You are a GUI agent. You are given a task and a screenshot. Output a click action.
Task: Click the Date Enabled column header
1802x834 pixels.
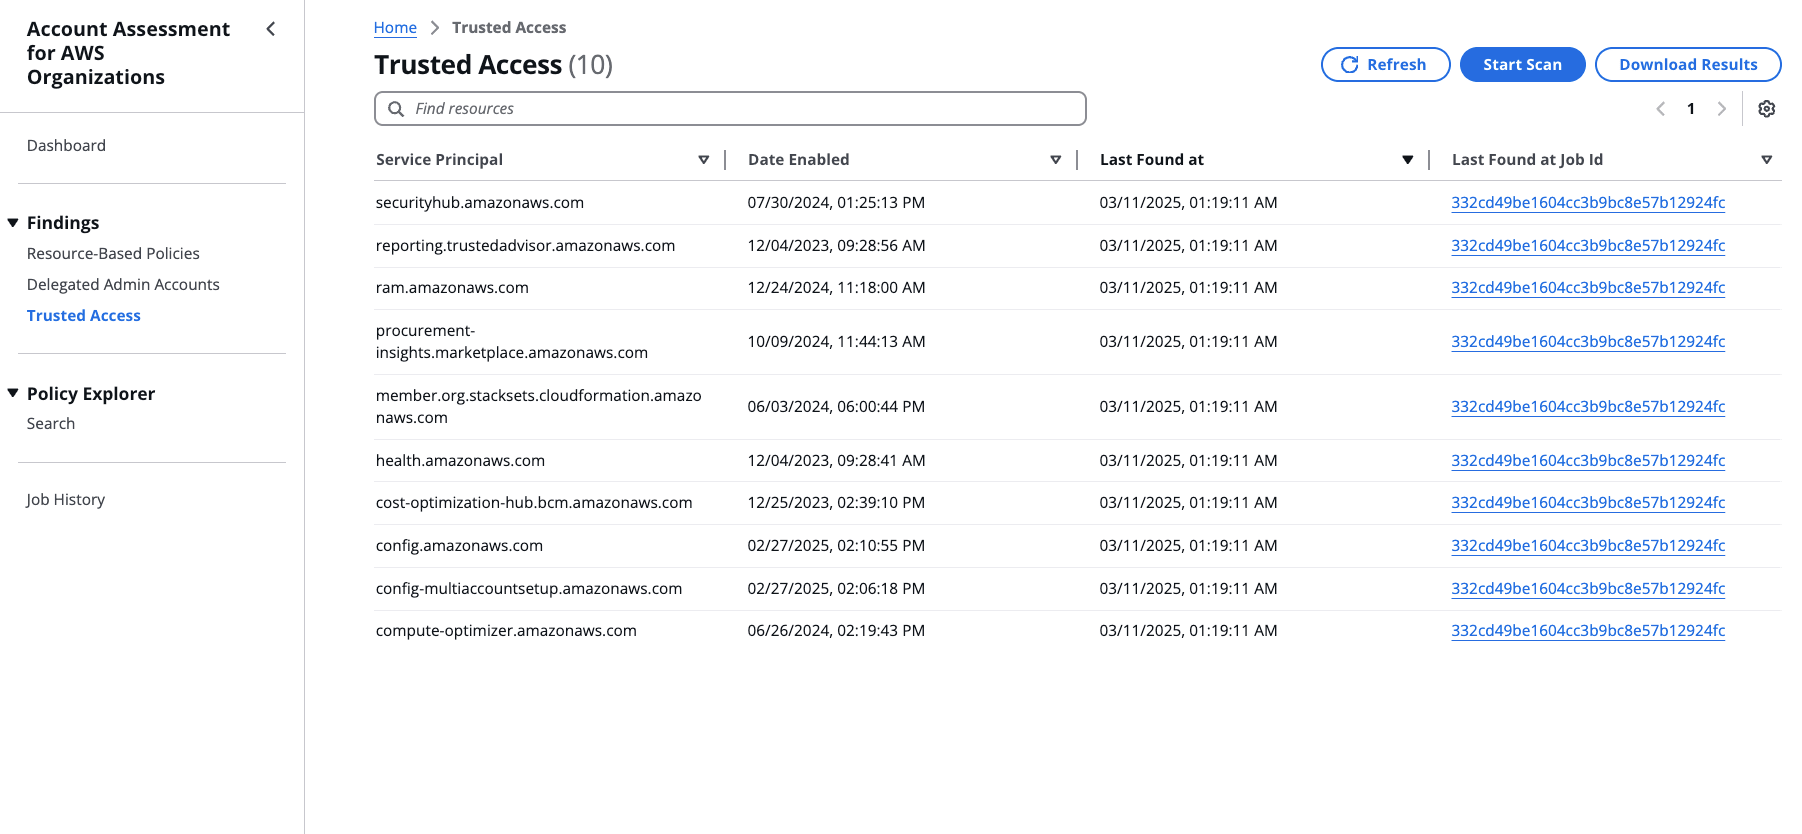[798, 160]
